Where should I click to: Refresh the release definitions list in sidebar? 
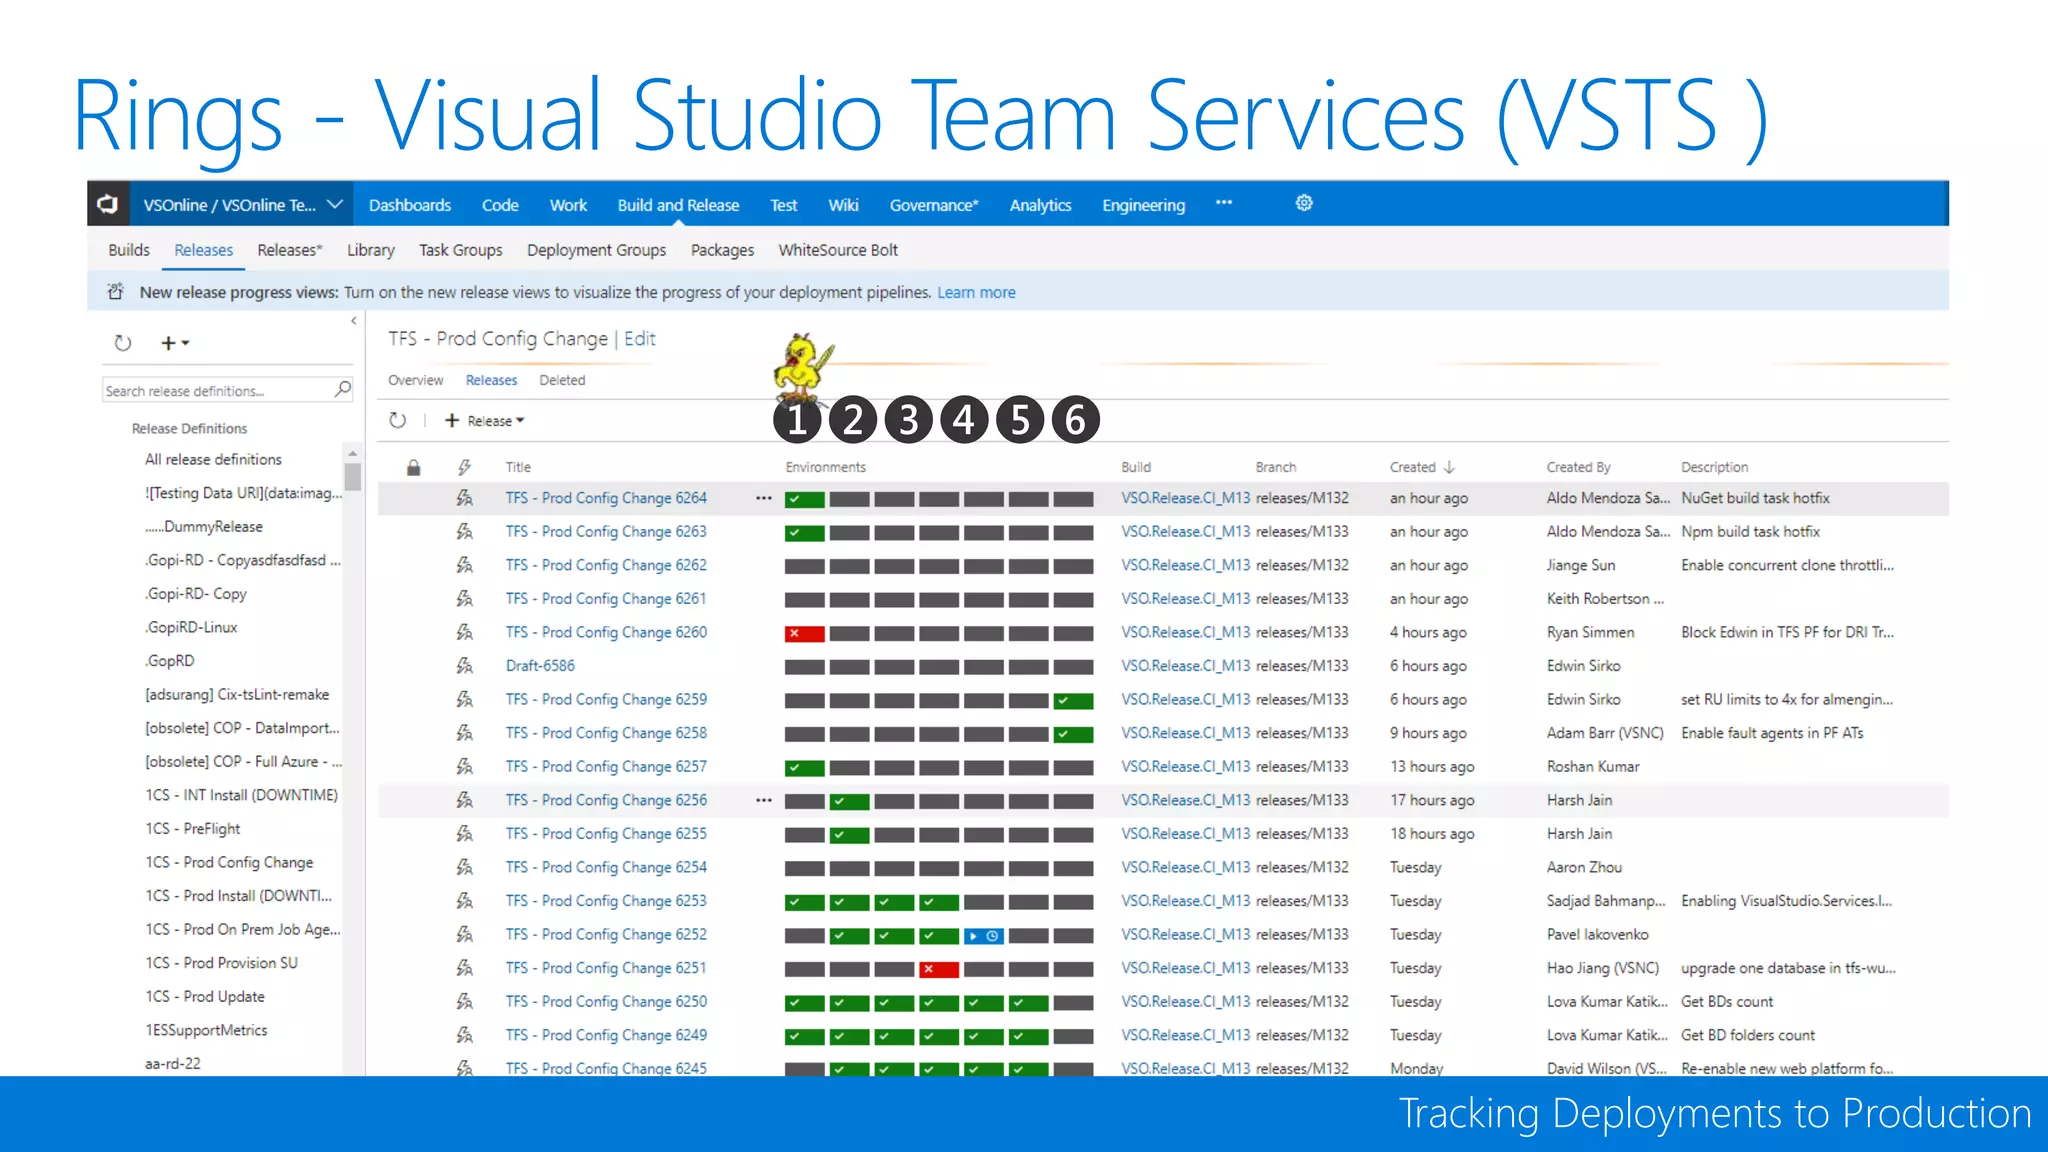[122, 343]
